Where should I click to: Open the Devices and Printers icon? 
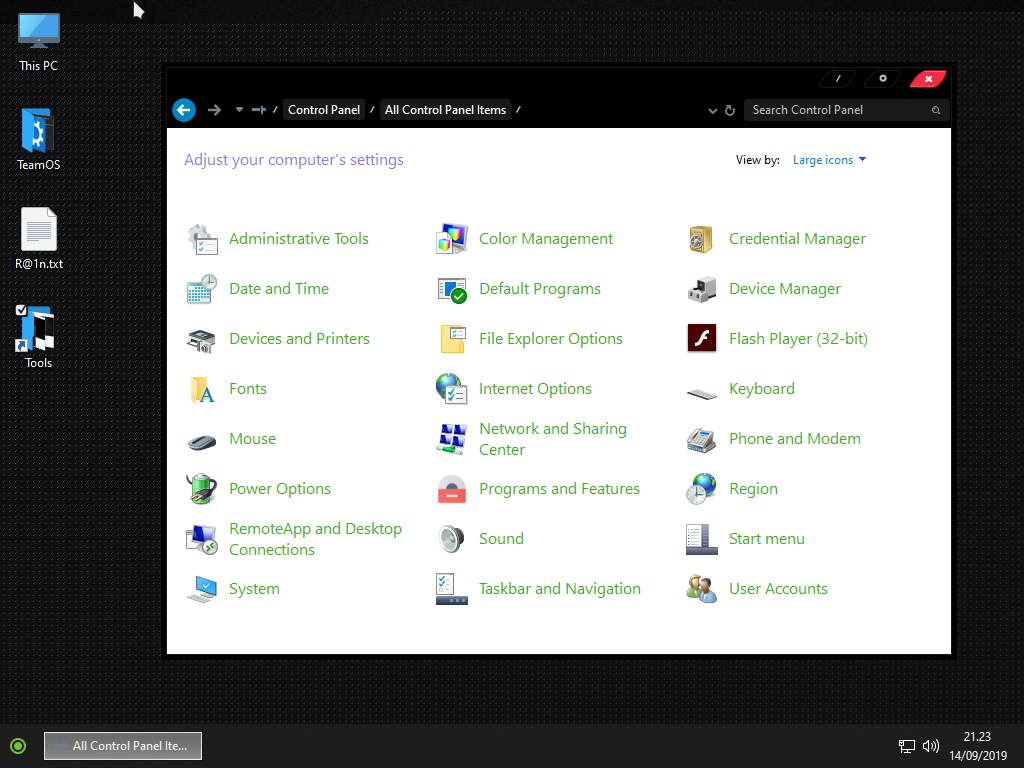click(202, 340)
